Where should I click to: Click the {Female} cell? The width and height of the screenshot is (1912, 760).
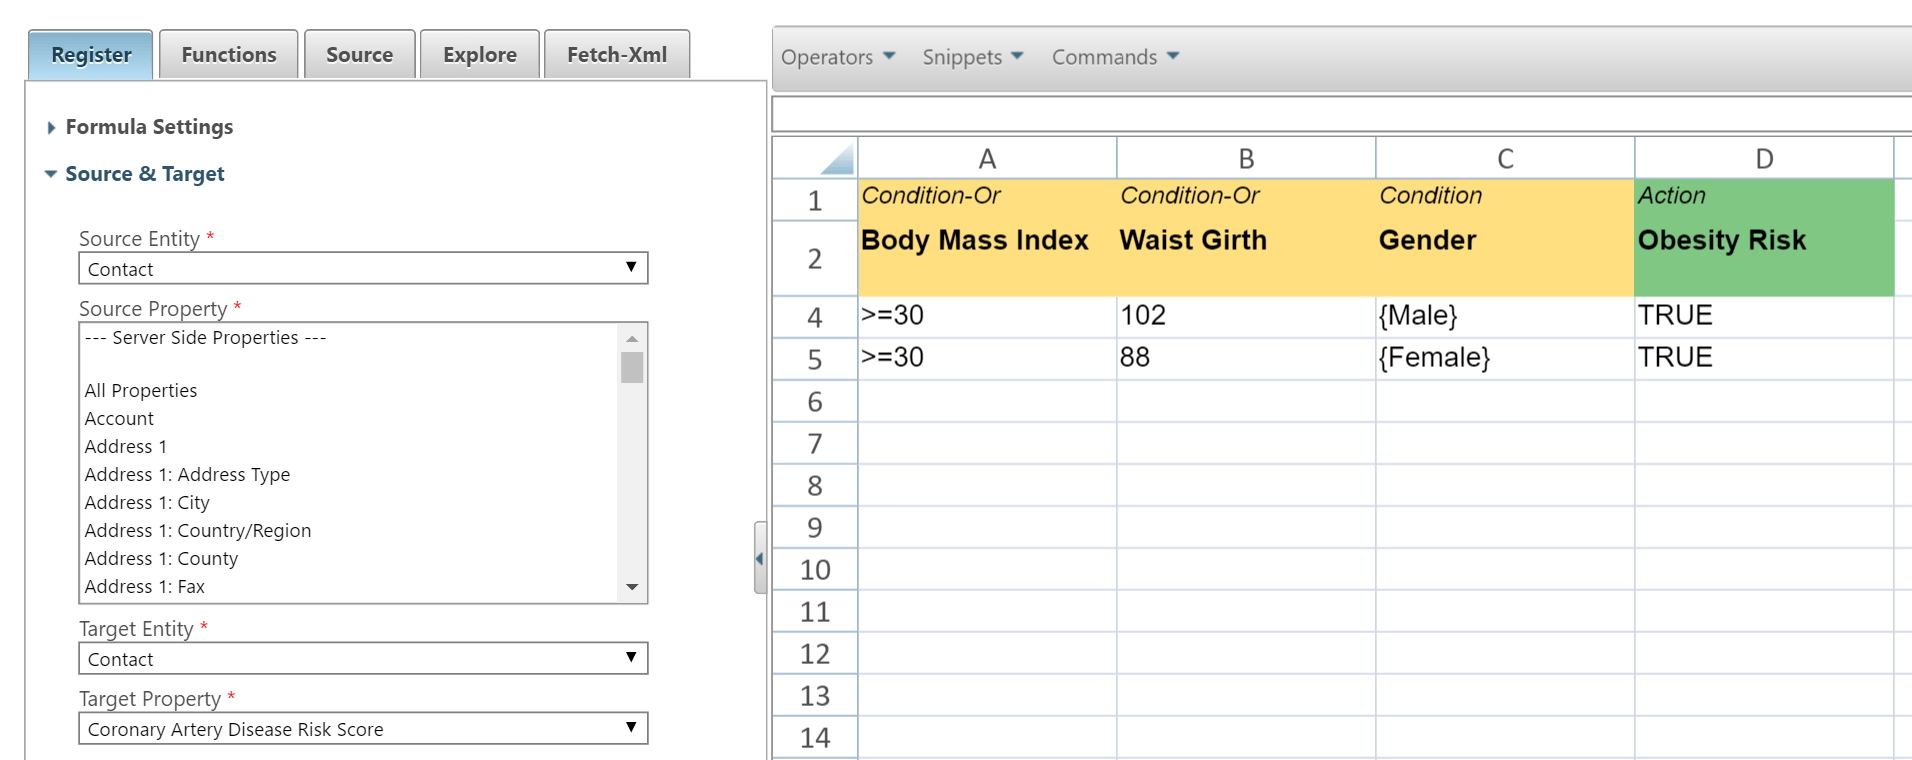tap(1505, 359)
